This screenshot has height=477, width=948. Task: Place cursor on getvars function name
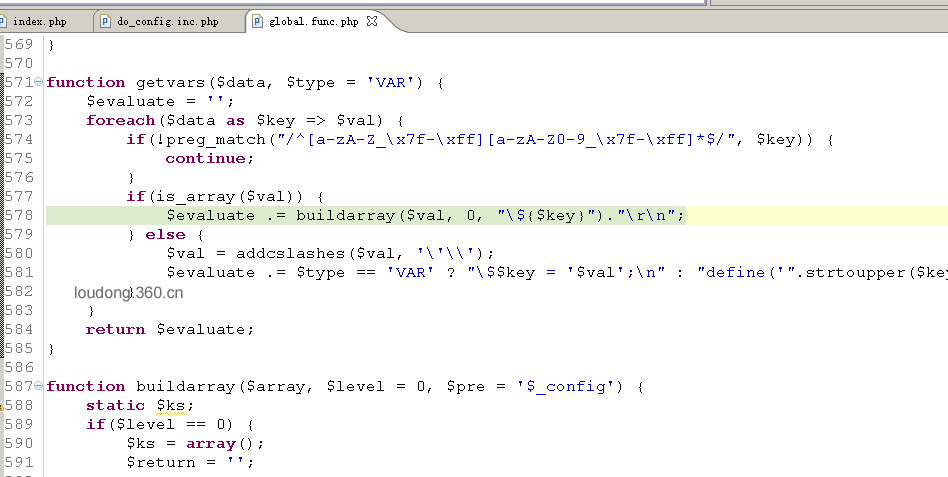(170, 83)
